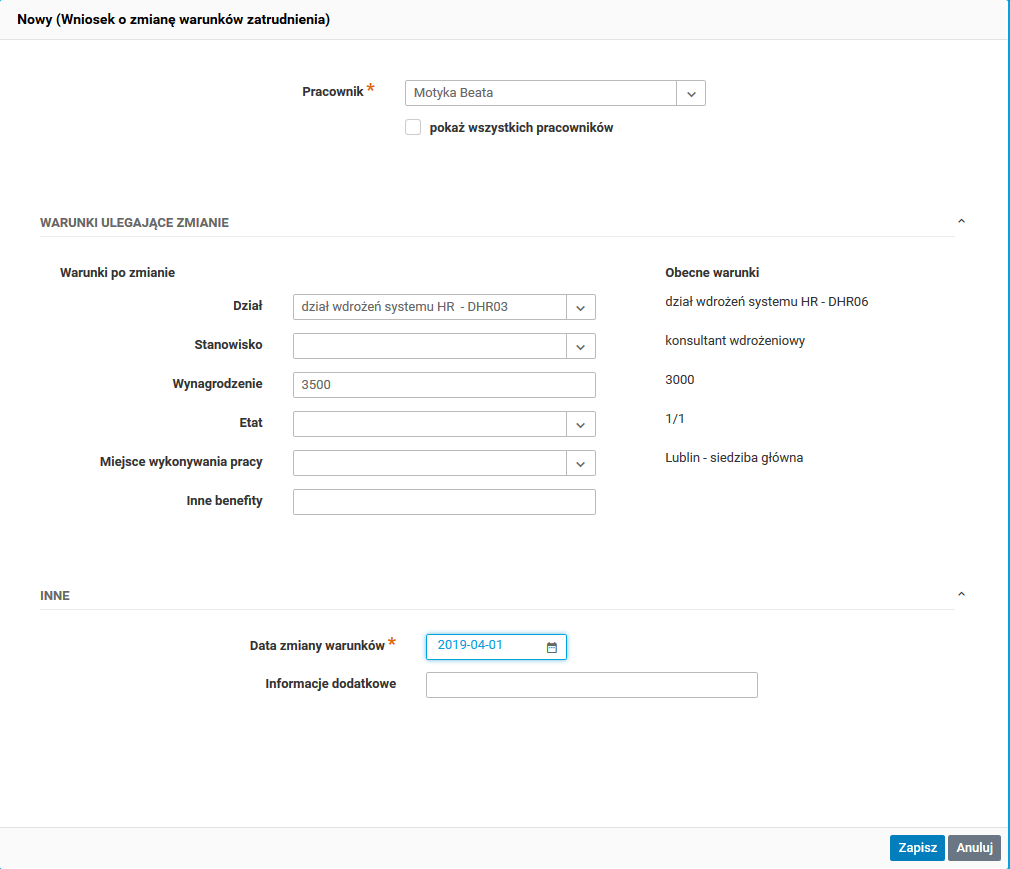Open the Pracownik dropdown arrow

pos(691,93)
